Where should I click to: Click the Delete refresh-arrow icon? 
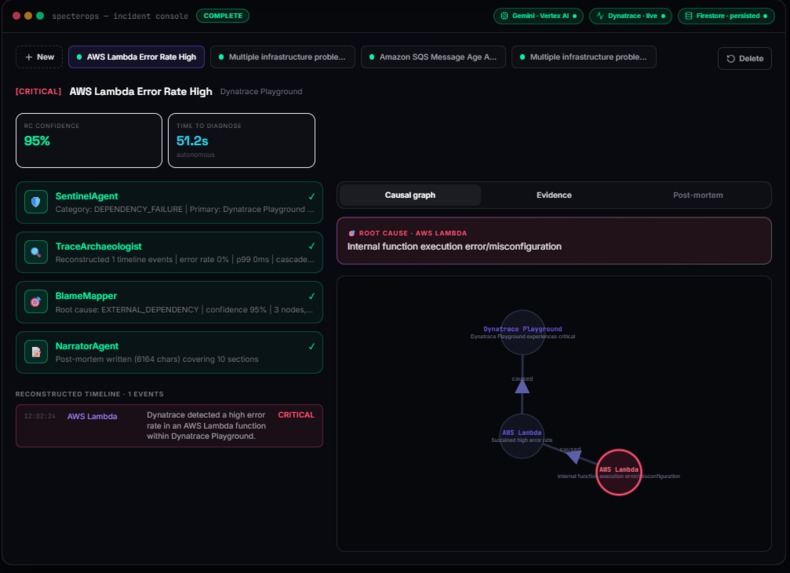coord(731,58)
